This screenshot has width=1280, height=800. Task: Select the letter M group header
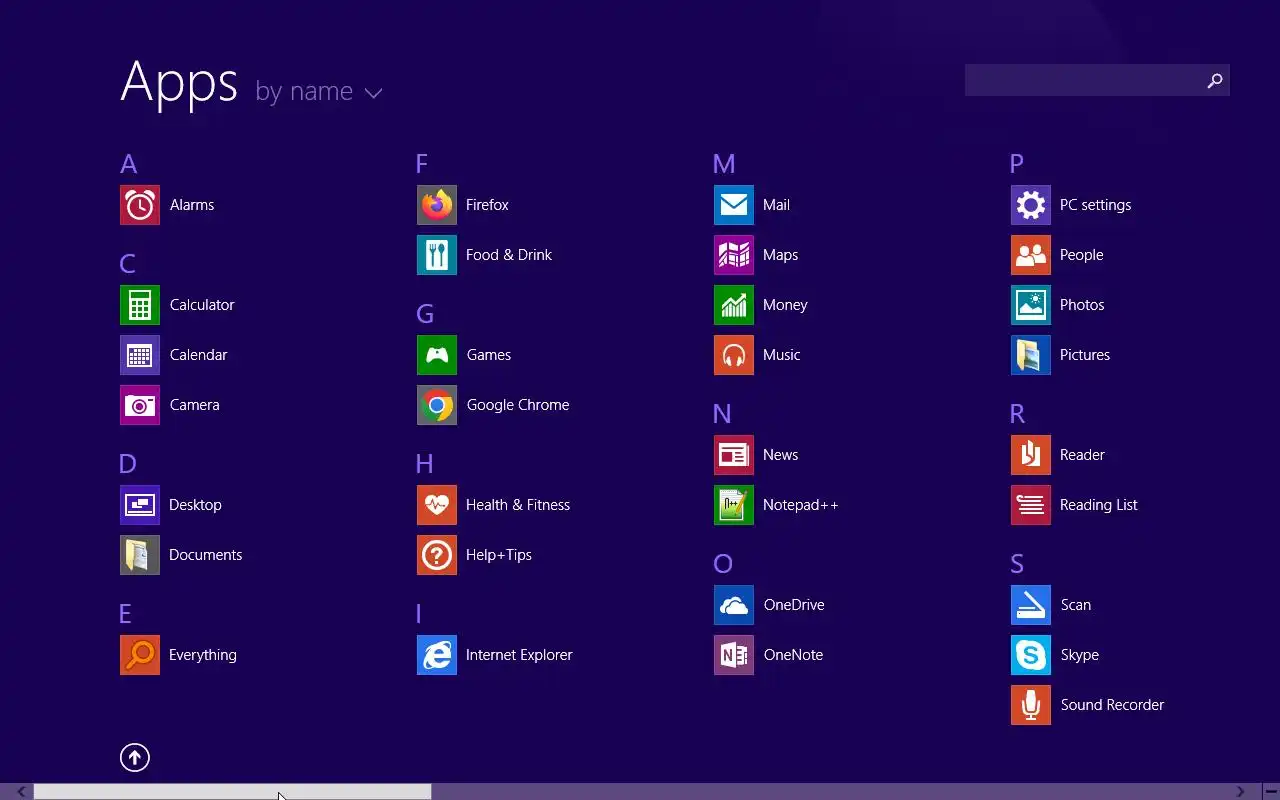724,164
